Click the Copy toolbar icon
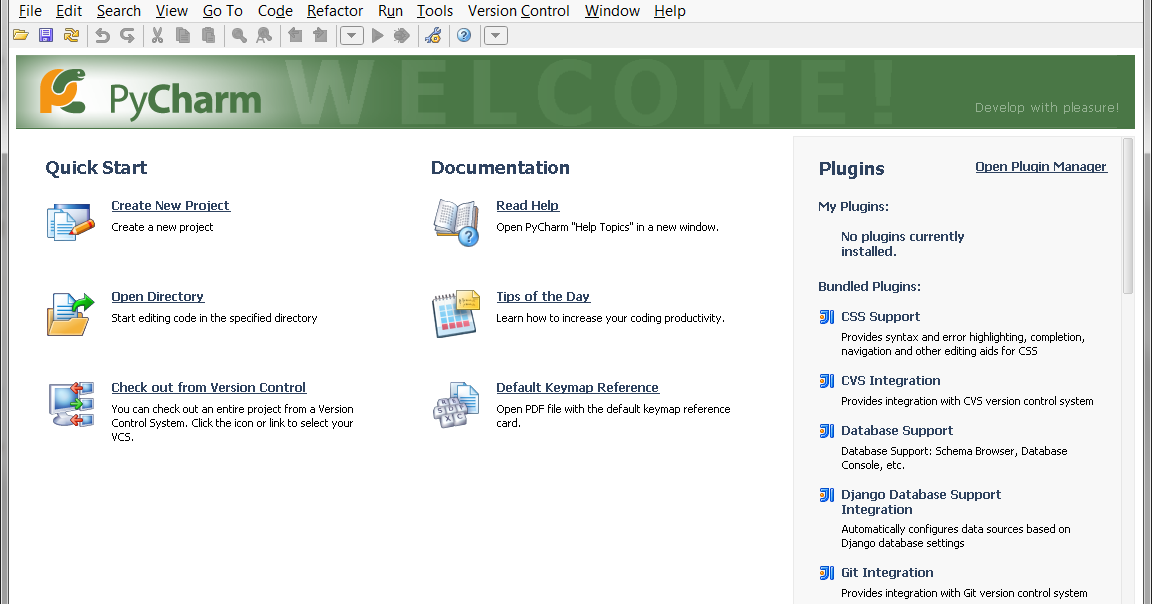1152x604 pixels. 183,35
